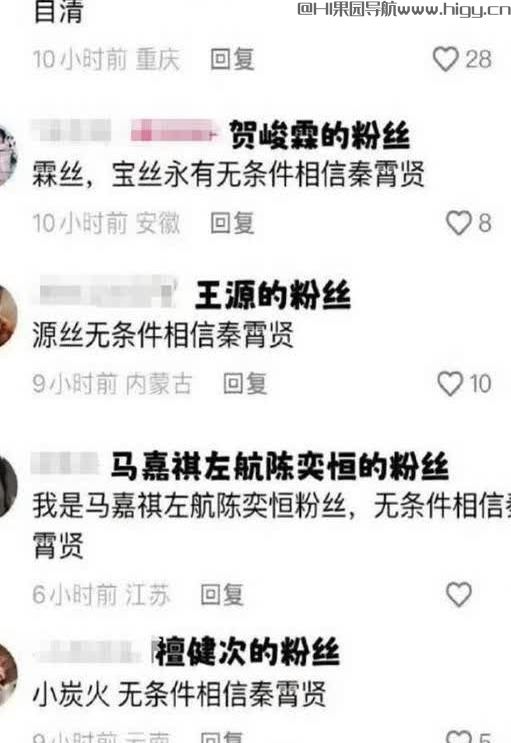Open avatar of the 源丝 commenter
511x743 pixels.
[x=7, y=317]
